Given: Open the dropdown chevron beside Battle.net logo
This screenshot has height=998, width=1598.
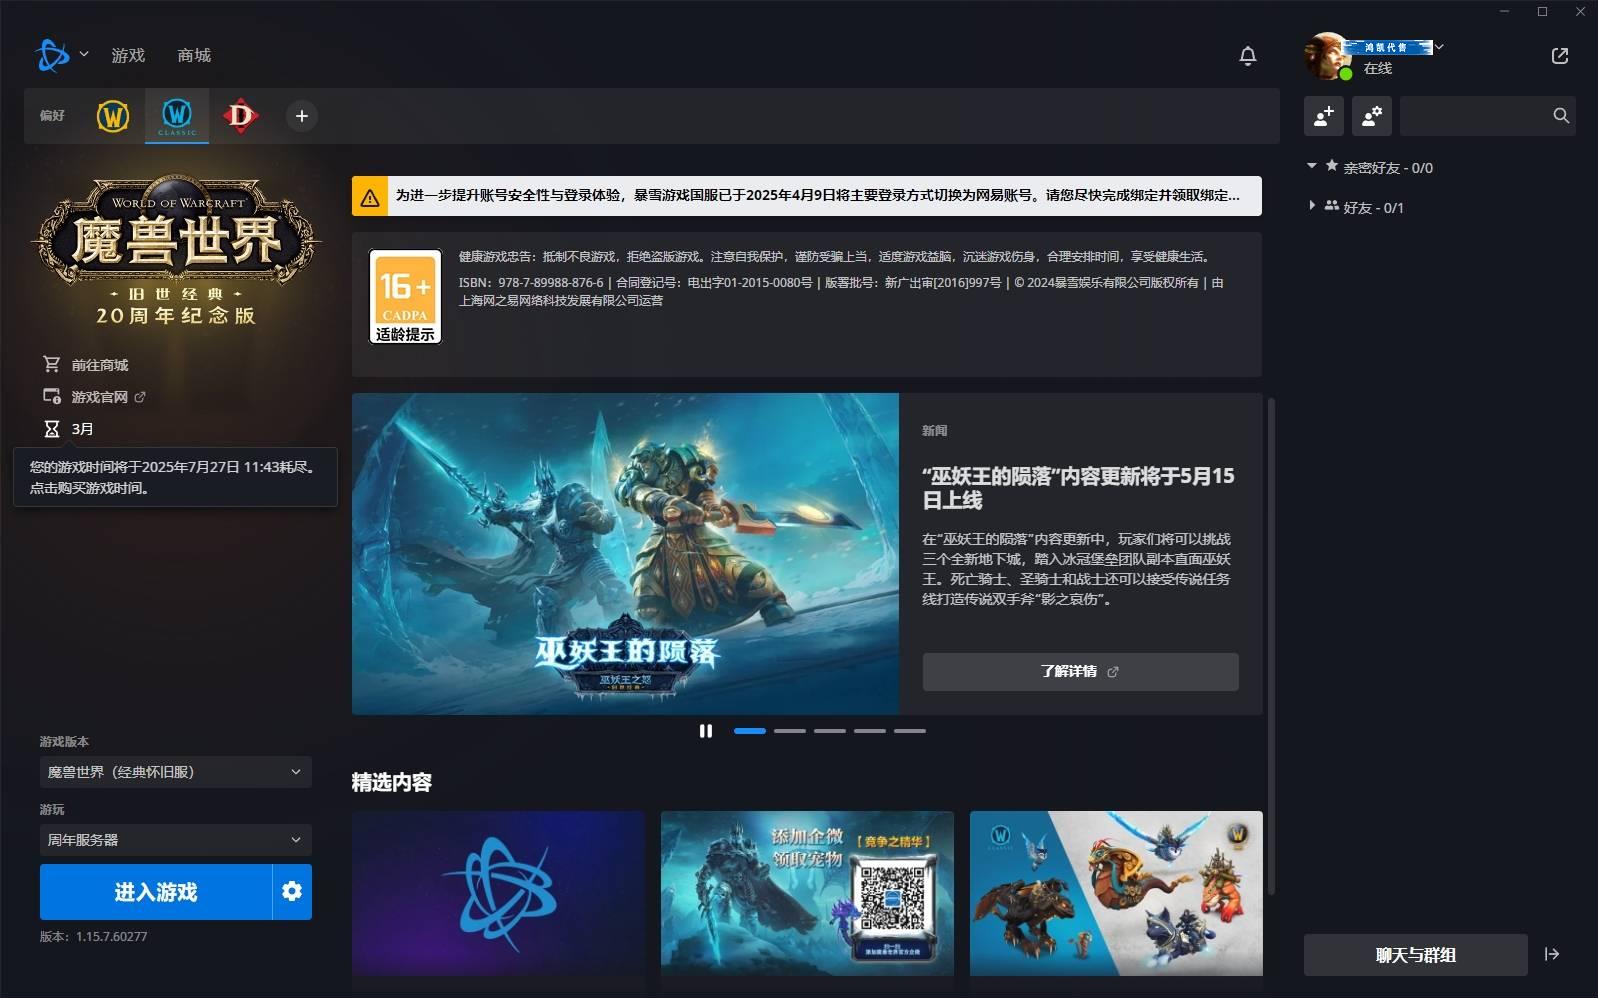Looking at the screenshot, I should pyautogui.click(x=84, y=54).
